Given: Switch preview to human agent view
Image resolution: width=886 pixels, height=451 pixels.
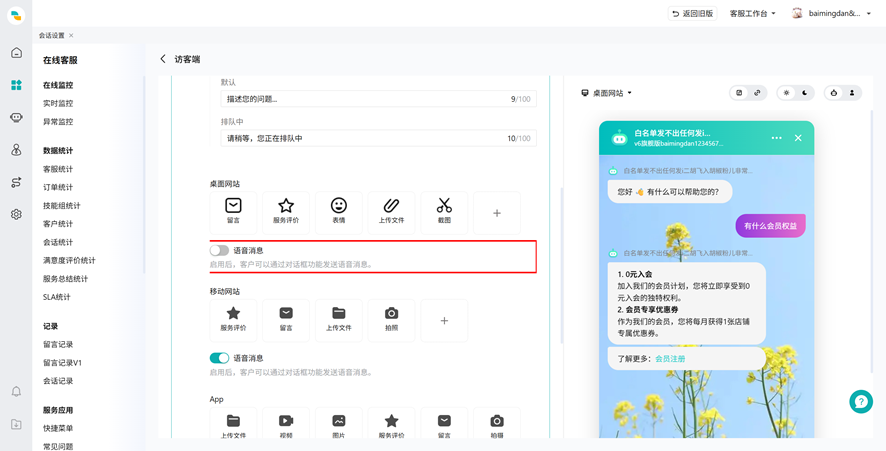Looking at the screenshot, I should (x=852, y=93).
